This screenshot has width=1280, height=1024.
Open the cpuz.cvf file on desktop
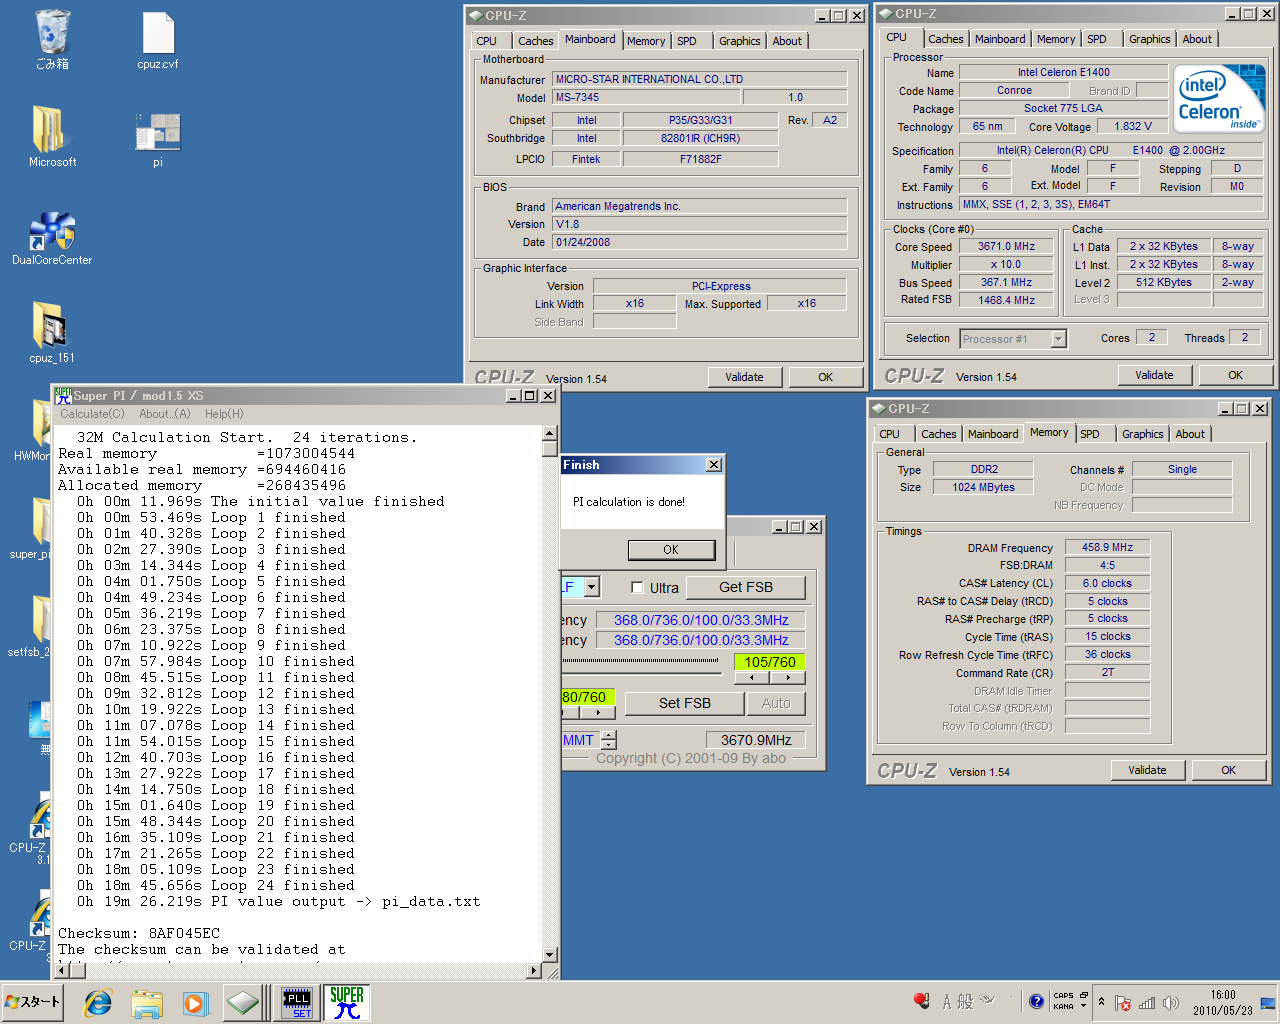[x=158, y=40]
